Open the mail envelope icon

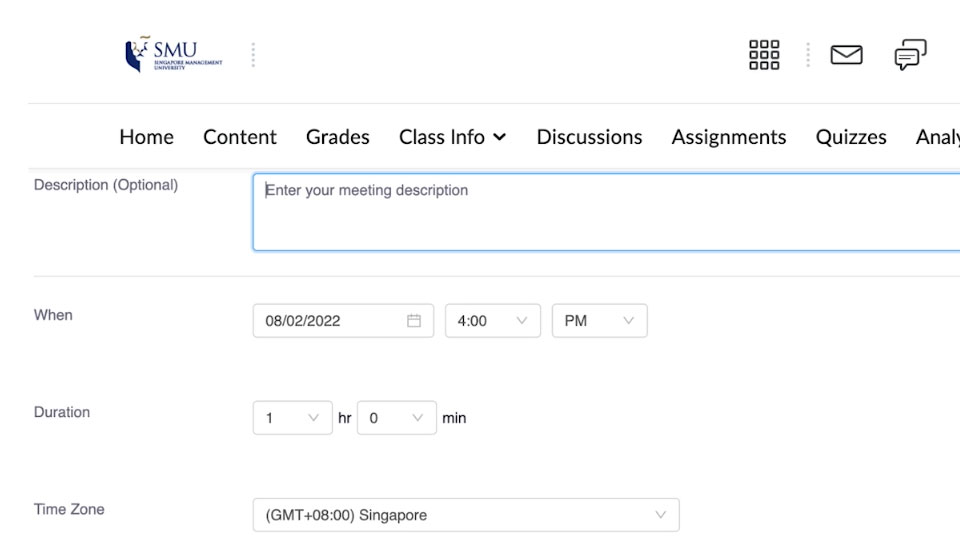click(847, 55)
